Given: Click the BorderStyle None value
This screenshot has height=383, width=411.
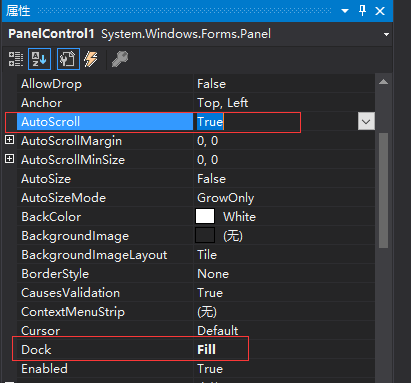Looking at the screenshot, I should pyautogui.click(x=213, y=274).
